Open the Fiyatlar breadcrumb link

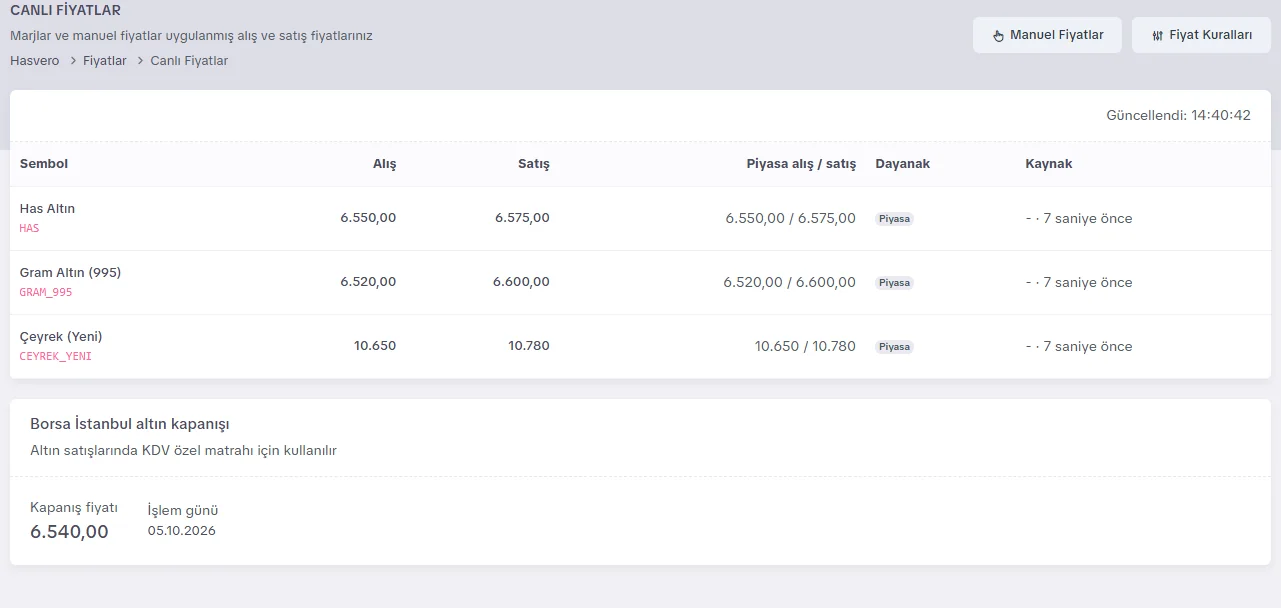pos(105,61)
